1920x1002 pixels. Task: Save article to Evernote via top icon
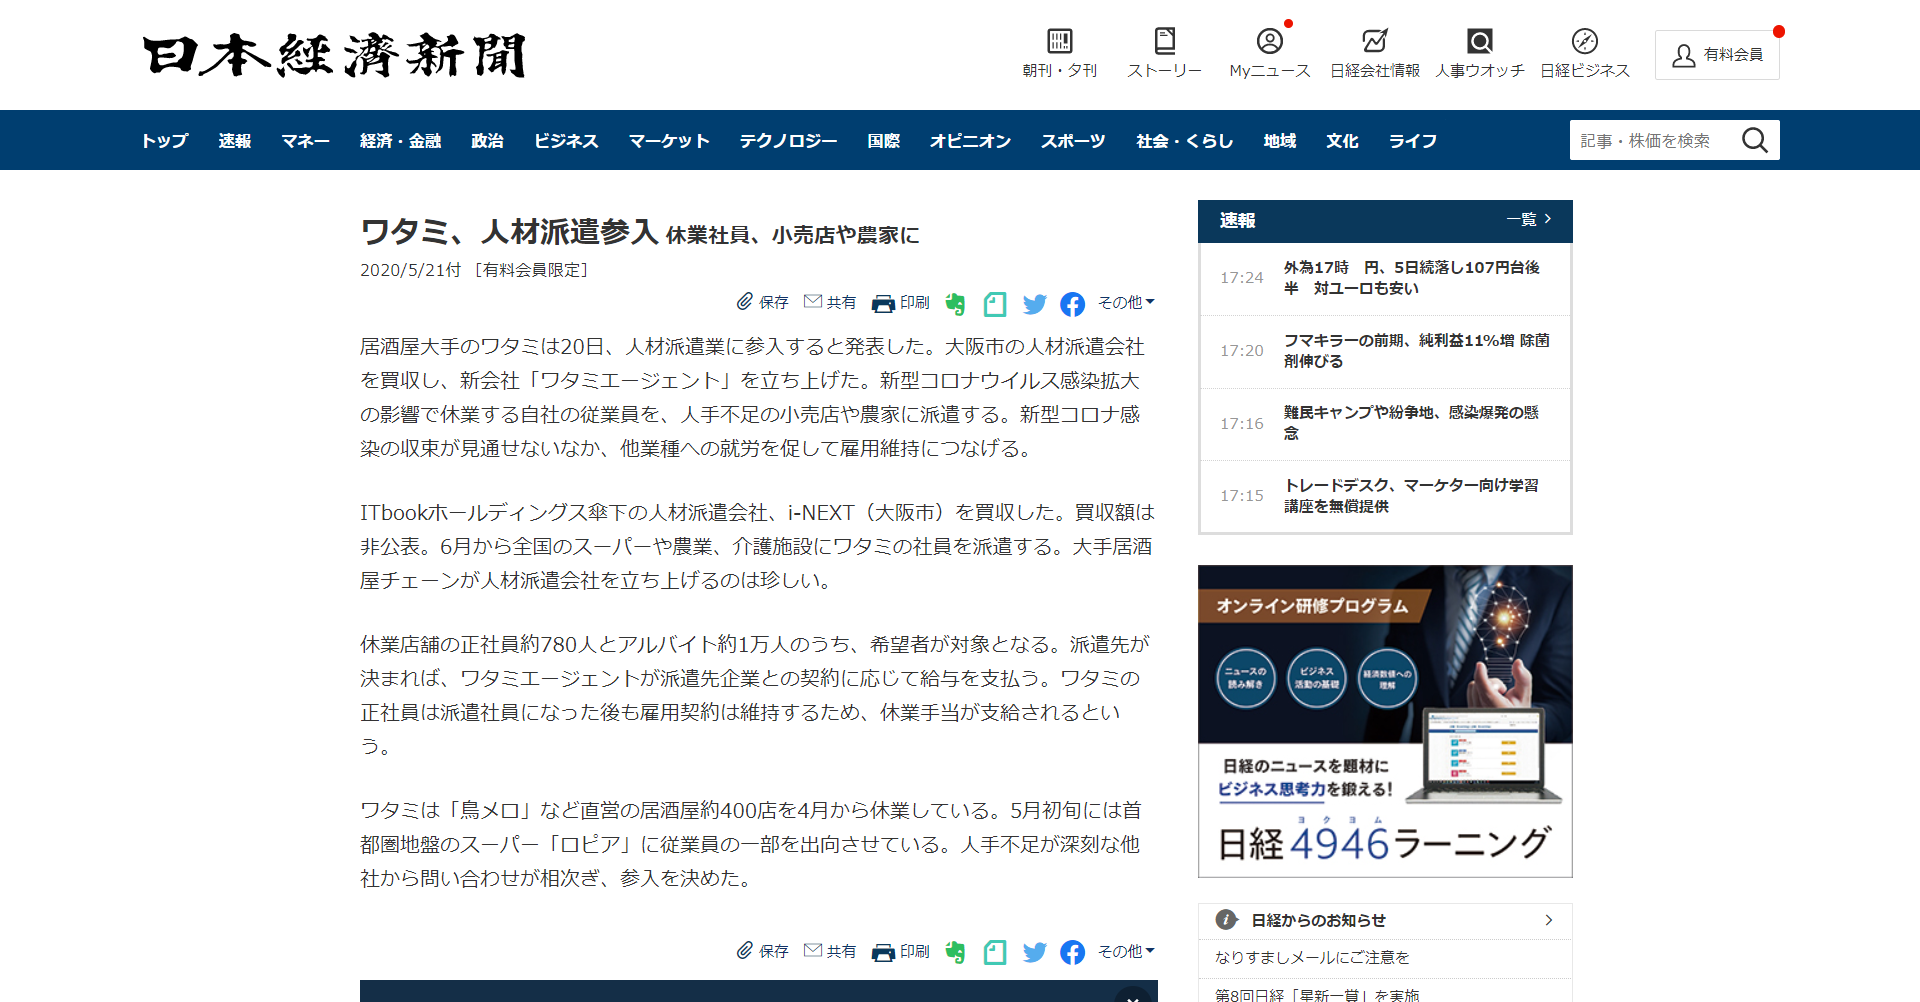point(955,304)
